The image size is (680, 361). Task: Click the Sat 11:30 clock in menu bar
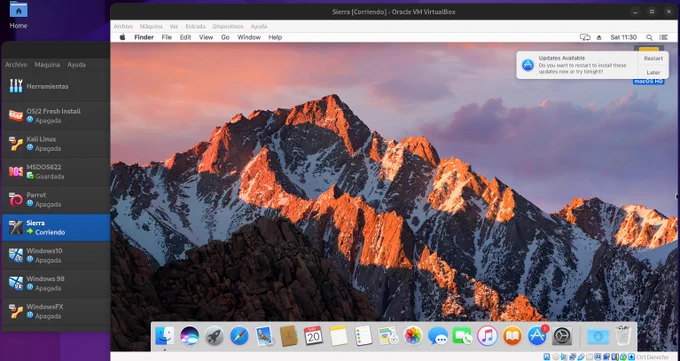tap(623, 37)
